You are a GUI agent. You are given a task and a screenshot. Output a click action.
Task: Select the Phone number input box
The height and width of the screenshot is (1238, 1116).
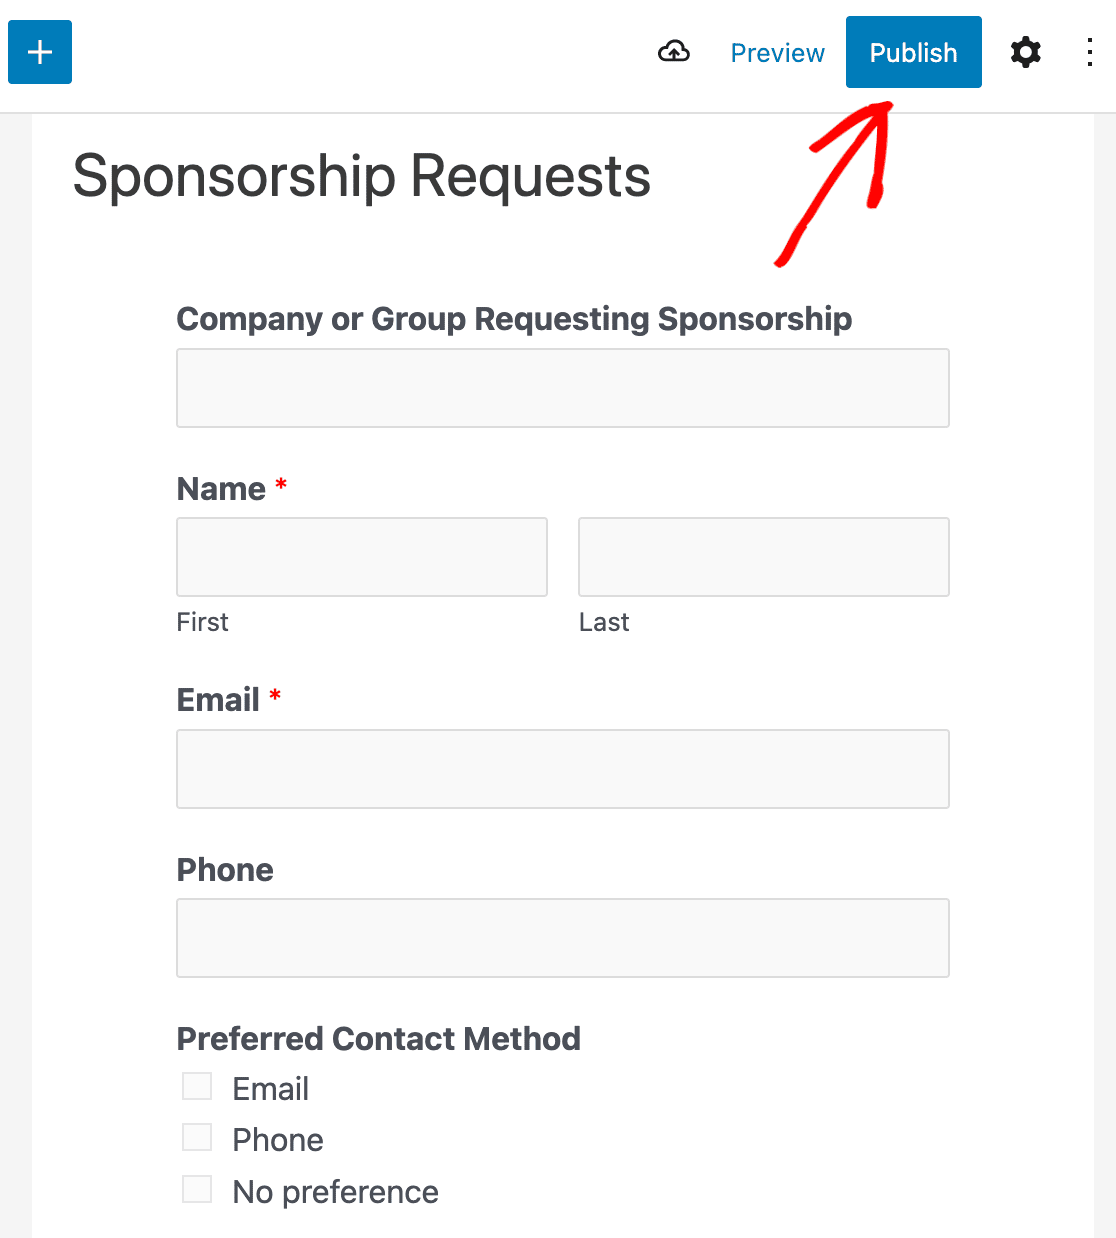pos(563,938)
